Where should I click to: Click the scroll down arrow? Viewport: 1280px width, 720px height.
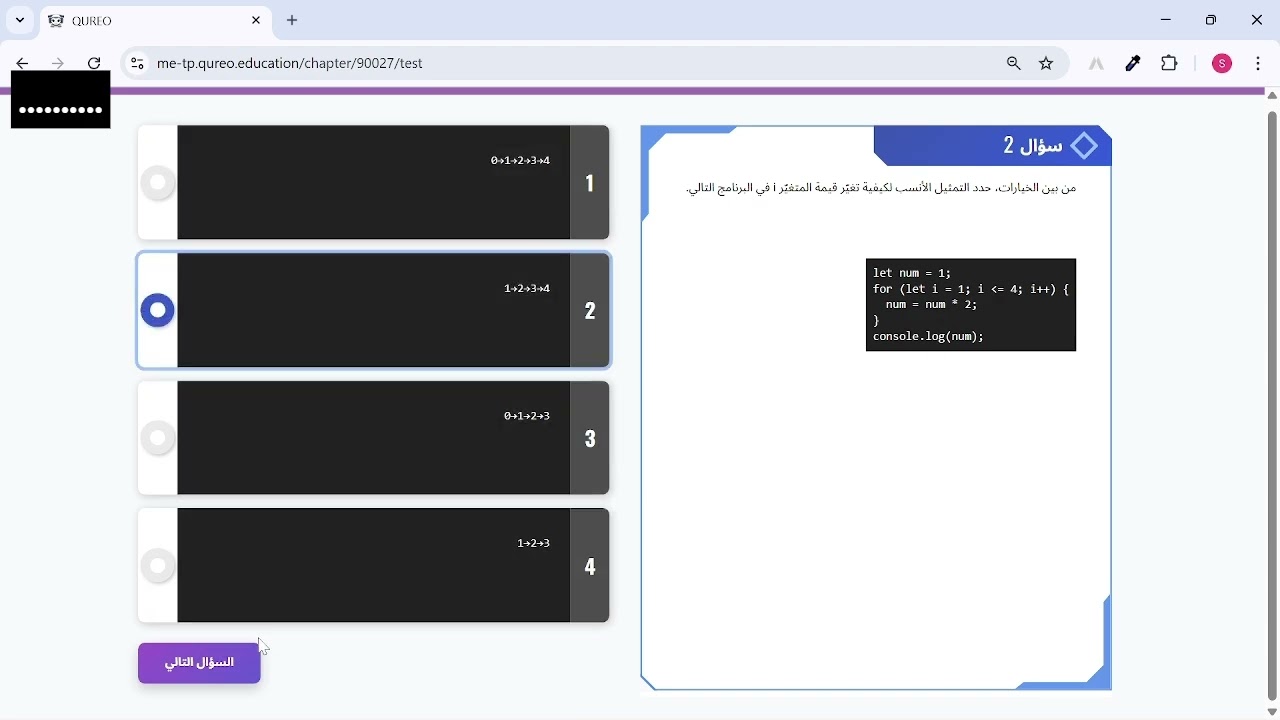coord(1273,713)
